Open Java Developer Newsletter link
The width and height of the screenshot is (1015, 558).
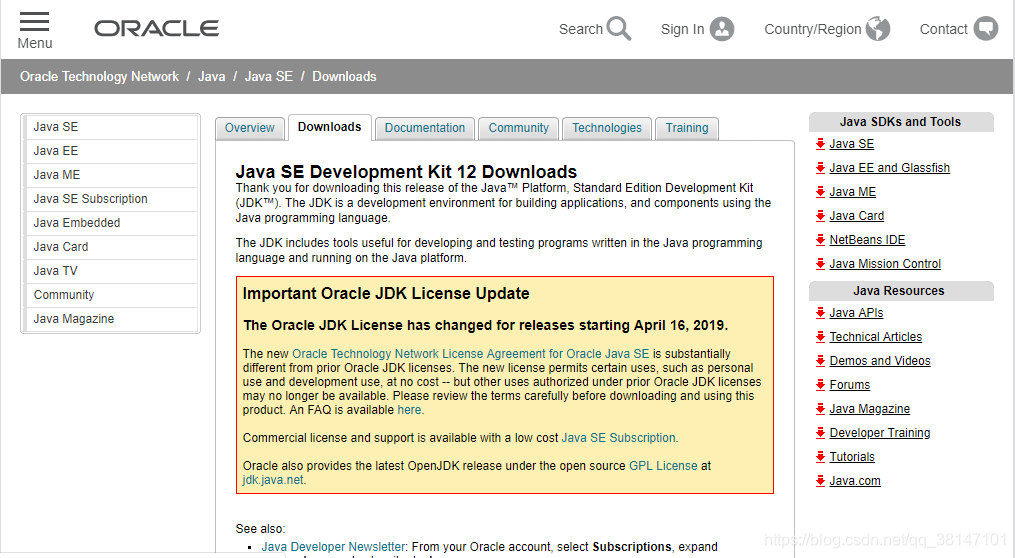point(333,546)
